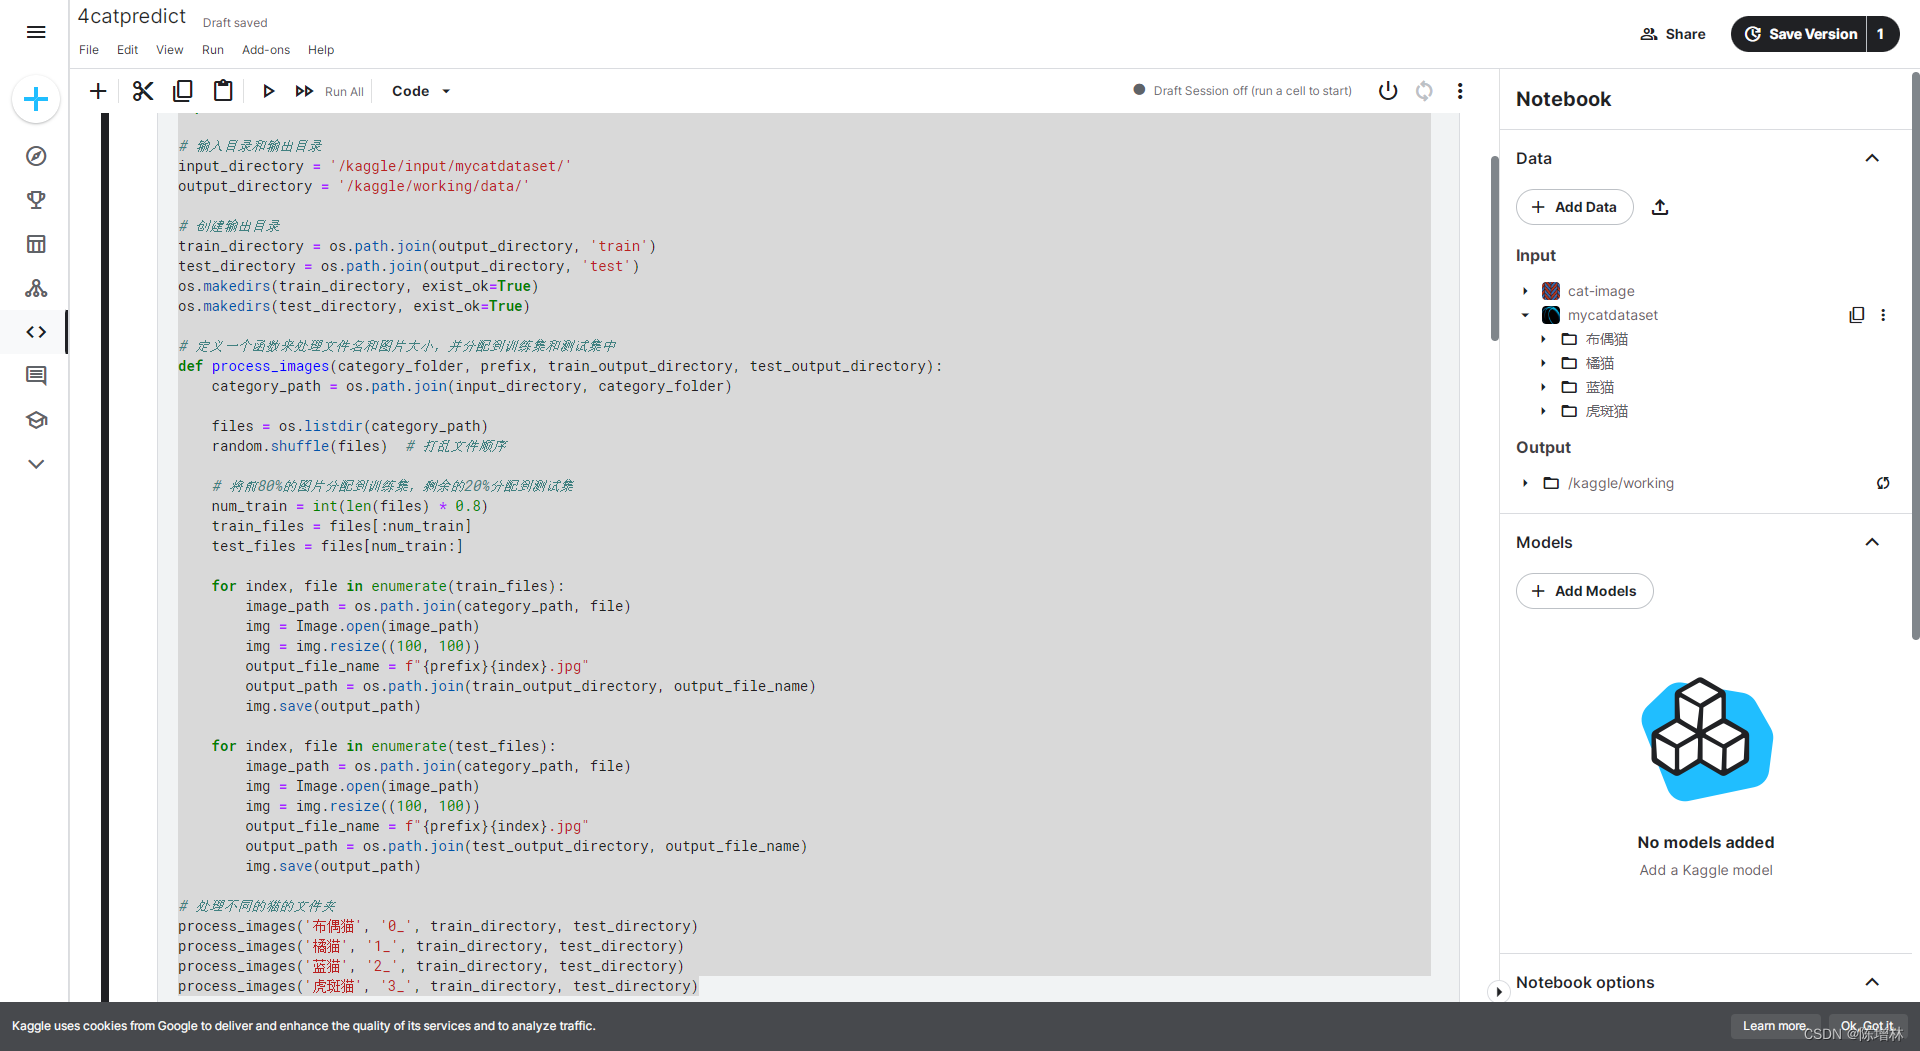Open the Edit menu
Screen dimensions: 1920x1051
127,50
